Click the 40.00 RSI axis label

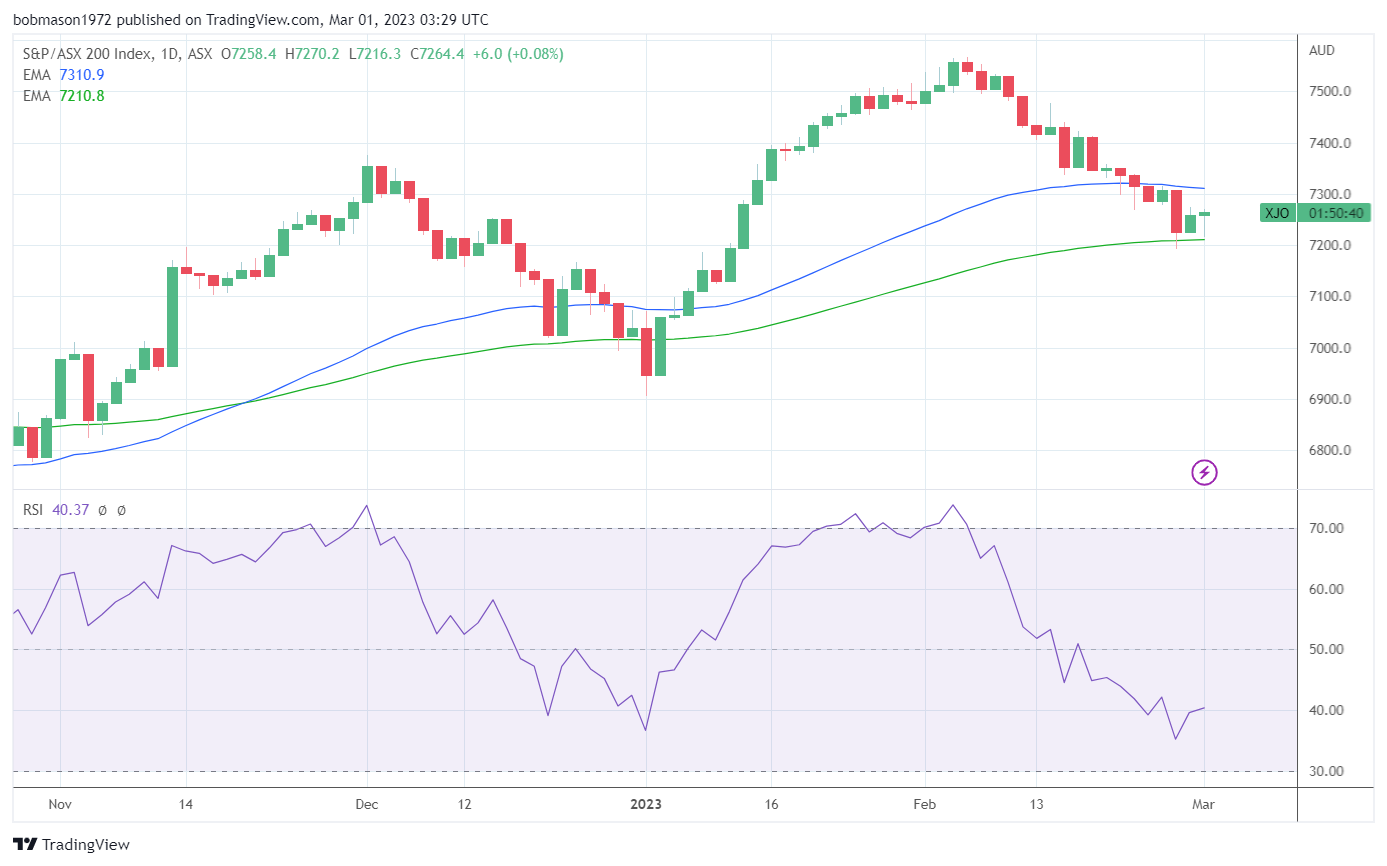point(1326,711)
